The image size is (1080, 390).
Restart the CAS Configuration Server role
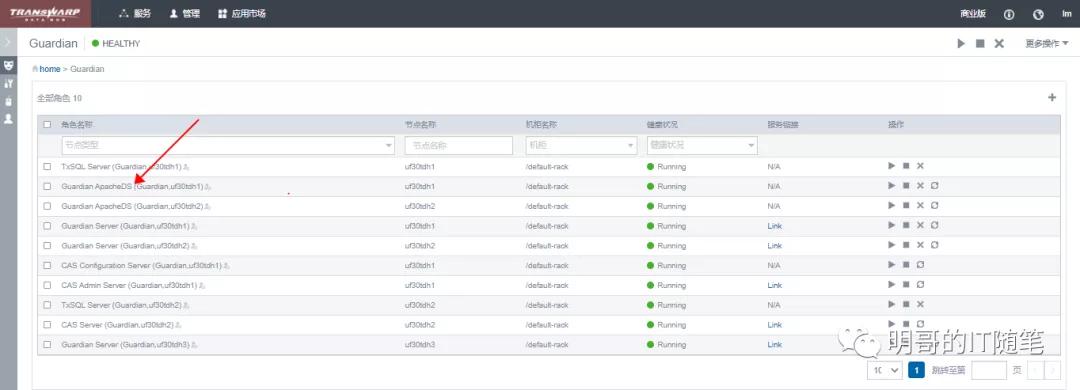click(x=920, y=265)
